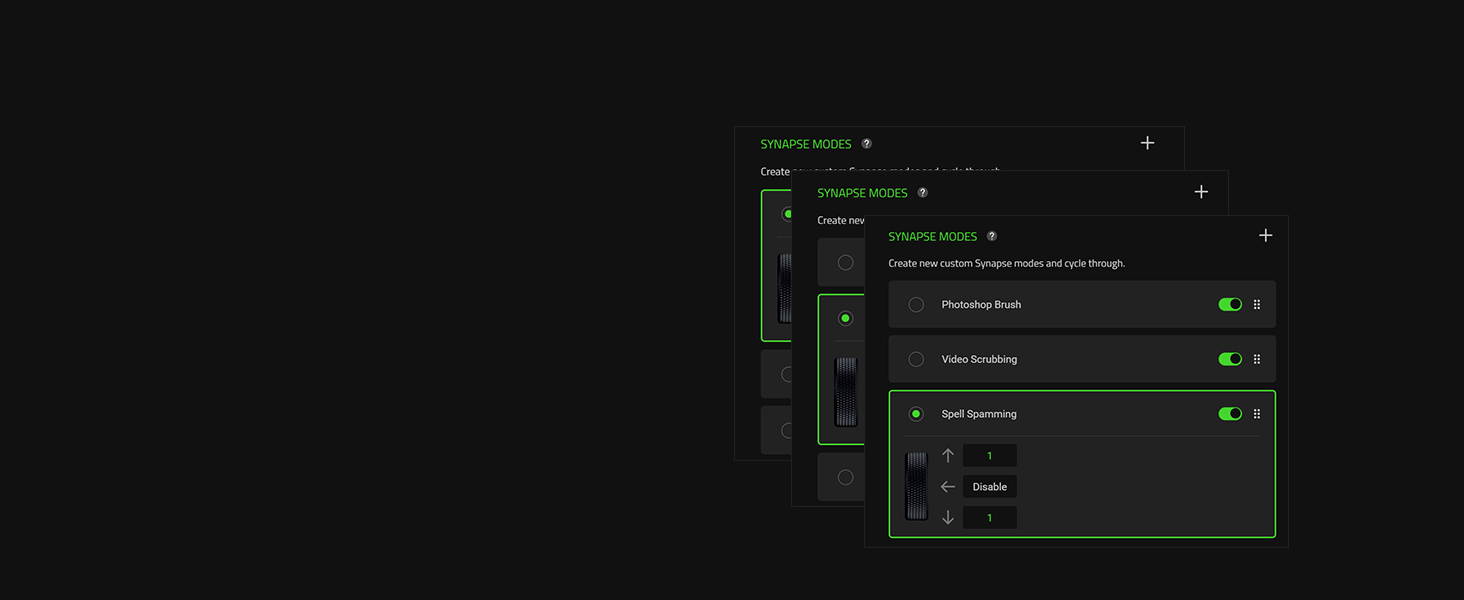Viewport: 1464px width, 600px height.
Task: Open the scroll down assignment box showing 1
Action: [x=990, y=518]
